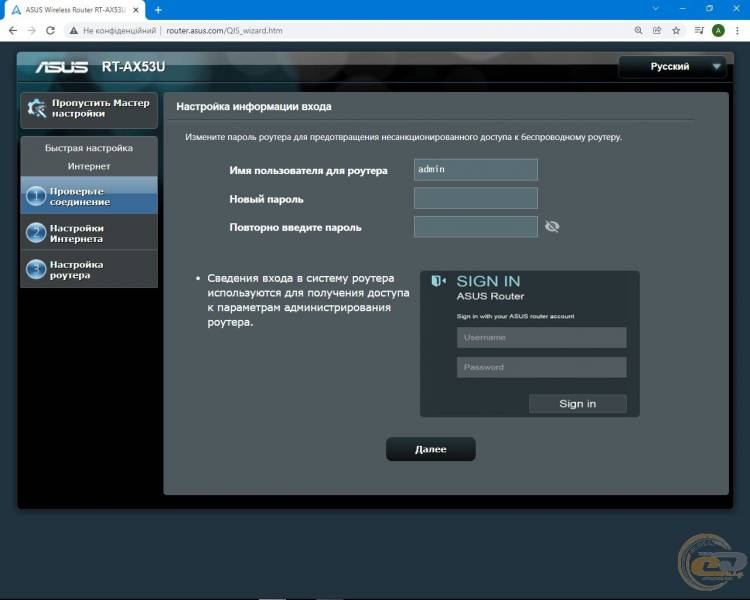Screen dimensions: 750x600
Task: Close the ASUS Wireless Router tab
Action: pyautogui.click(x=136, y=10)
